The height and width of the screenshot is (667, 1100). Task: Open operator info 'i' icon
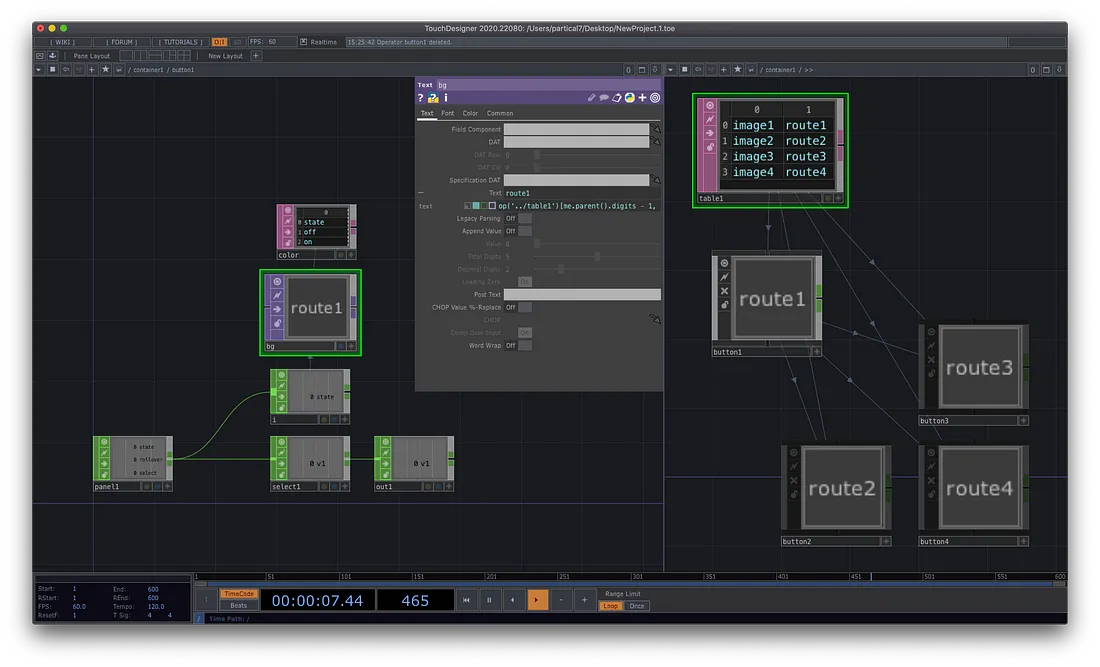pyautogui.click(x=445, y=98)
